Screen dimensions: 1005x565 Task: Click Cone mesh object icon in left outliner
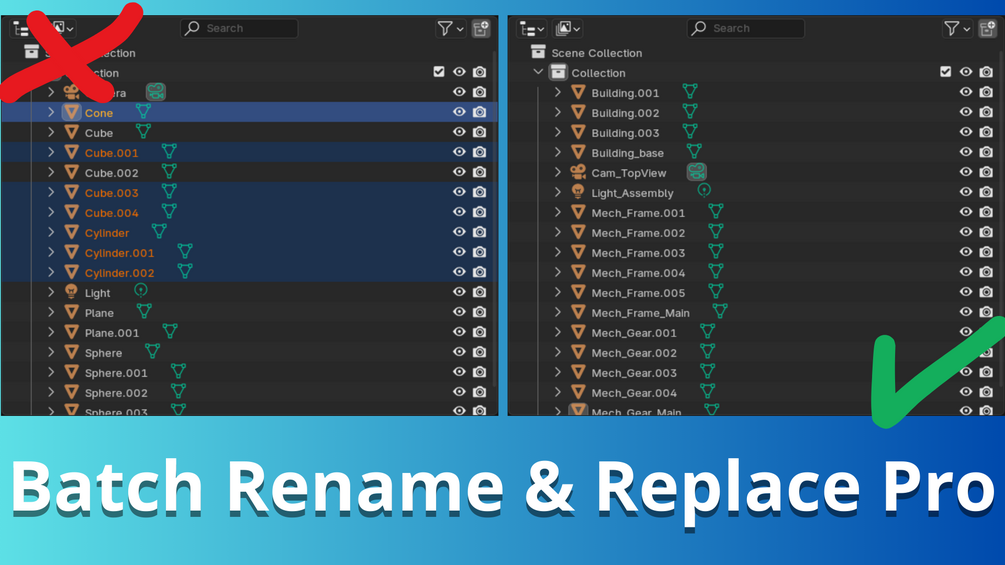(72, 112)
